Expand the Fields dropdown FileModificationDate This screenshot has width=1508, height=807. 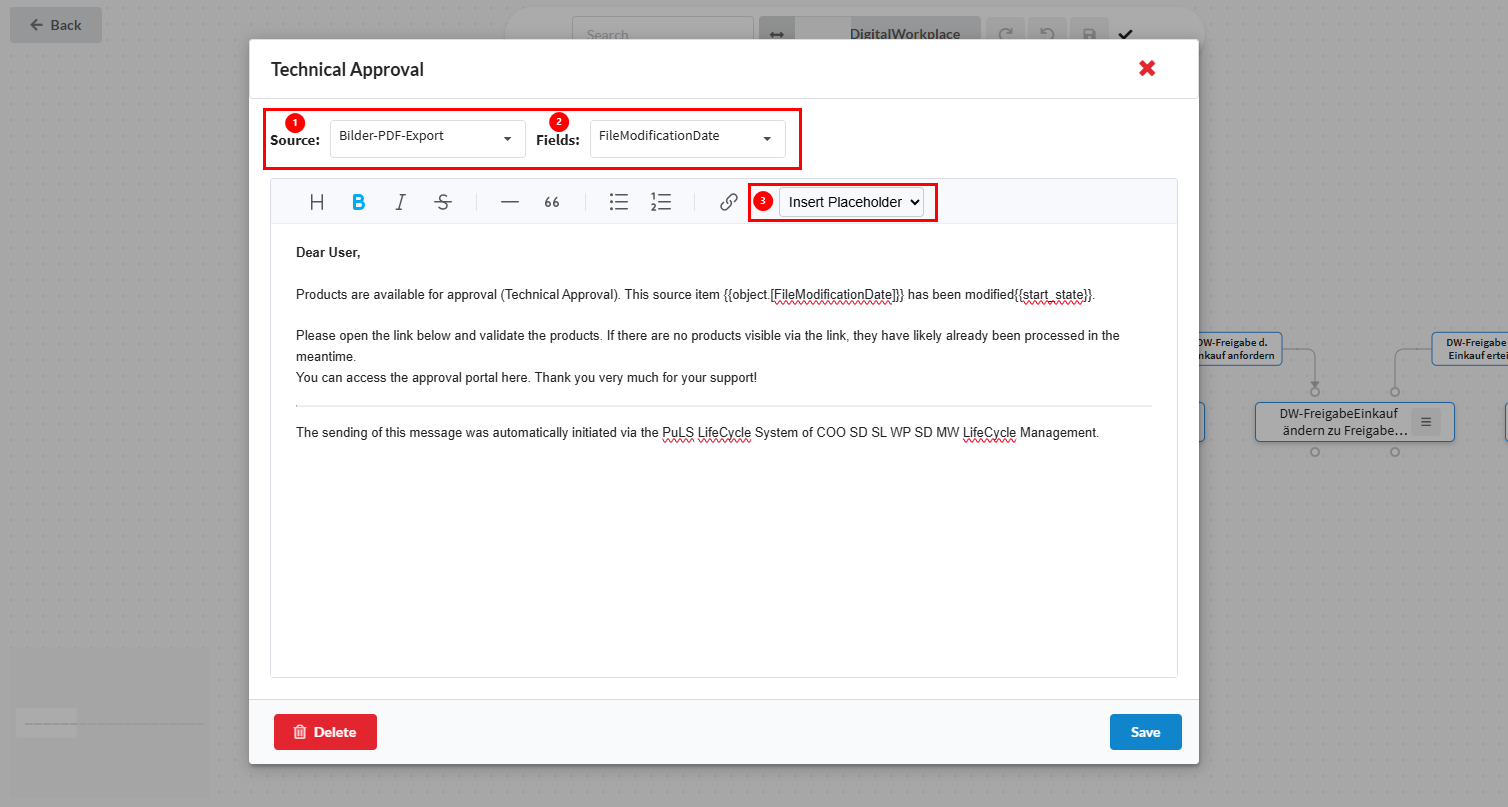coord(687,138)
